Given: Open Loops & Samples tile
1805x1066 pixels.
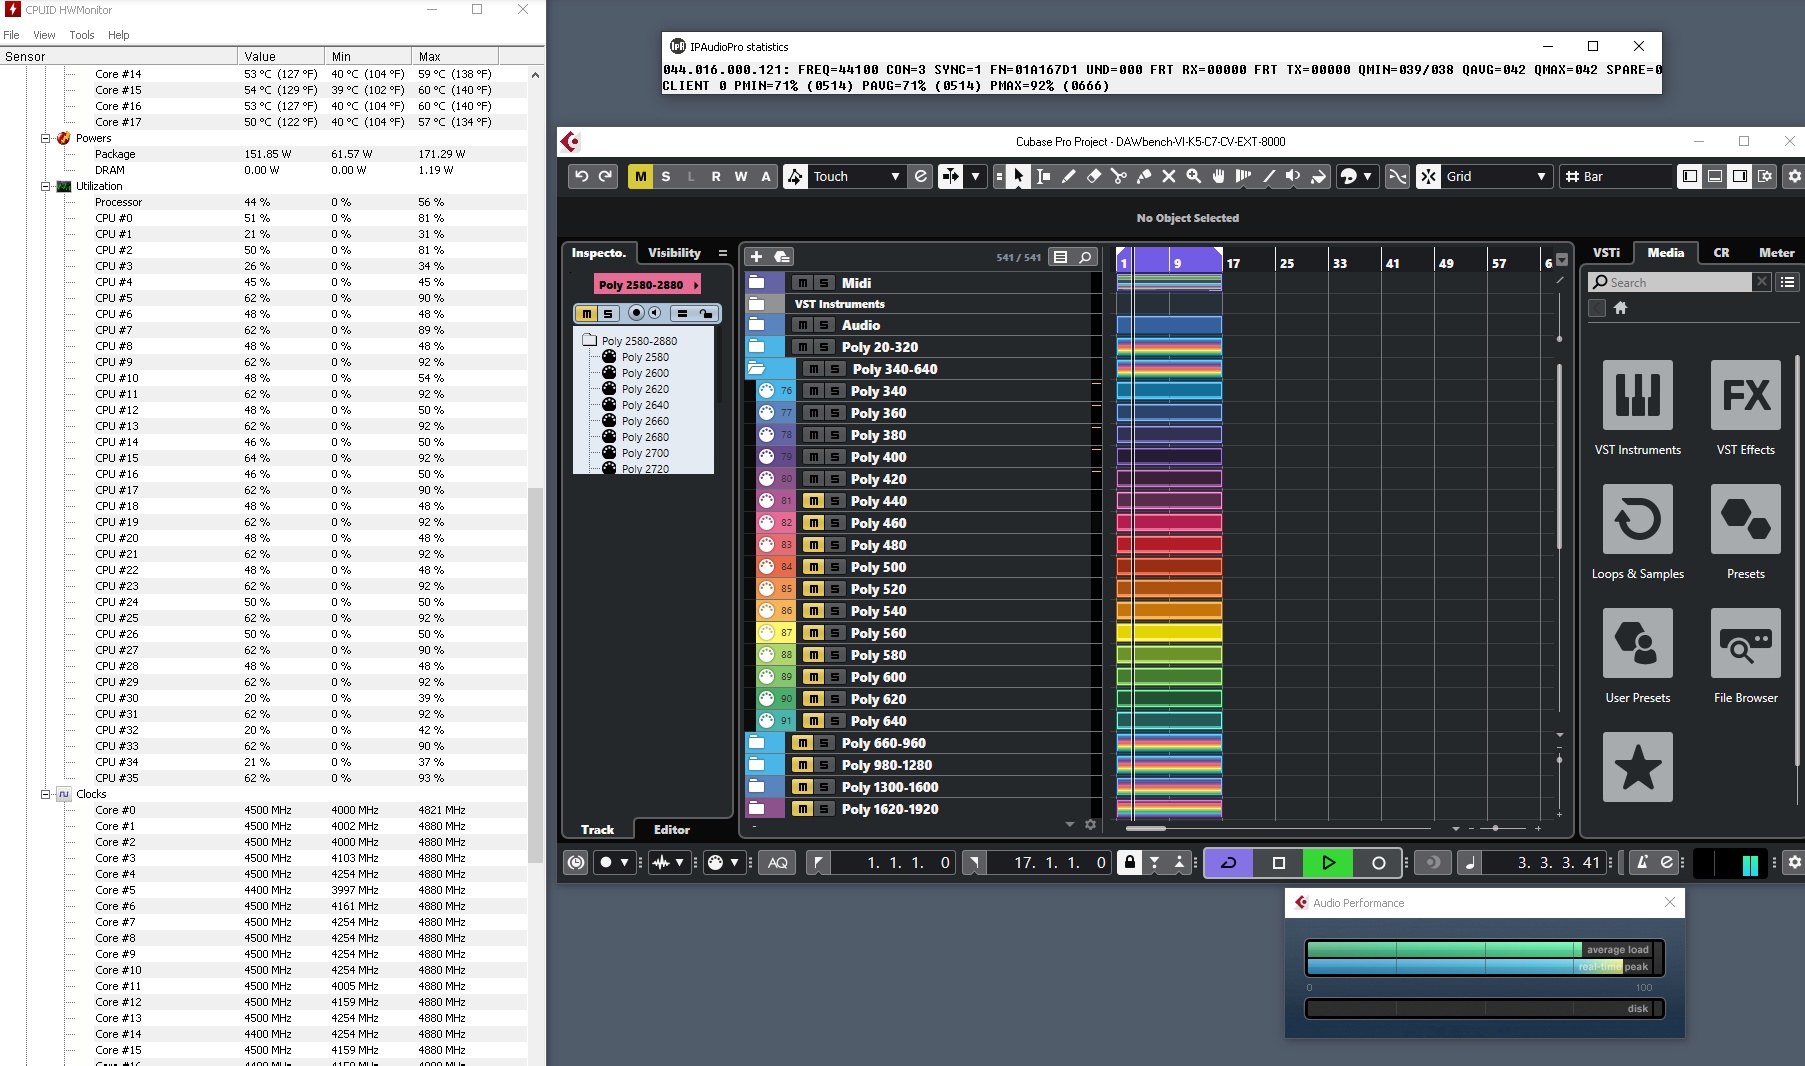Looking at the screenshot, I should pyautogui.click(x=1638, y=532).
